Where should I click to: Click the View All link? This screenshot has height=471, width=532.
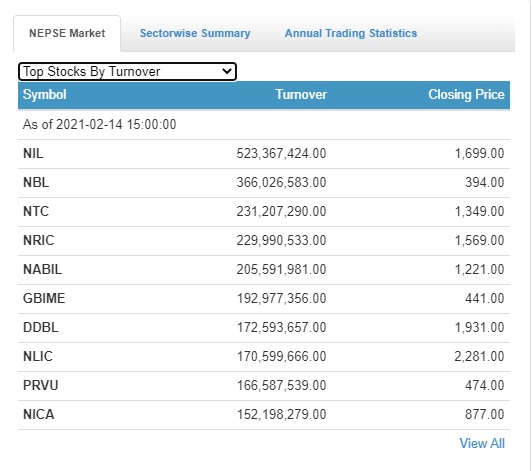[x=482, y=443]
